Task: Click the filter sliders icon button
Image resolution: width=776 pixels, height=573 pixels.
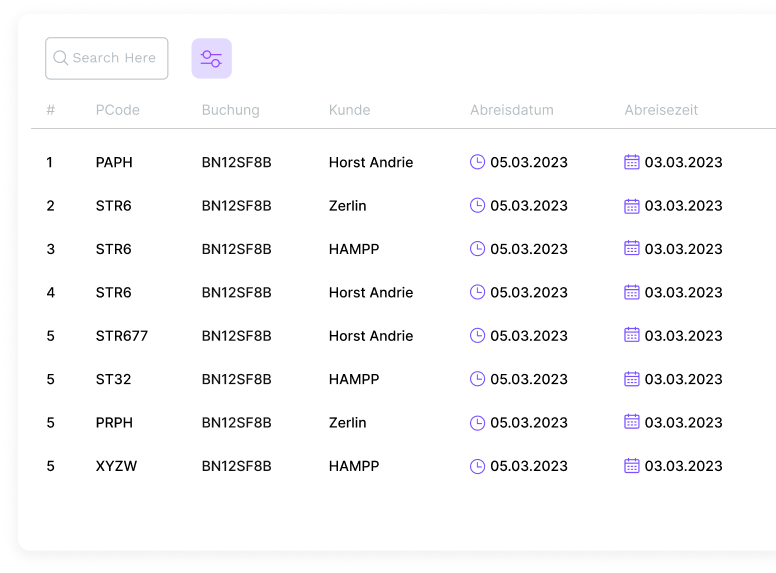Action: point(211,59)
